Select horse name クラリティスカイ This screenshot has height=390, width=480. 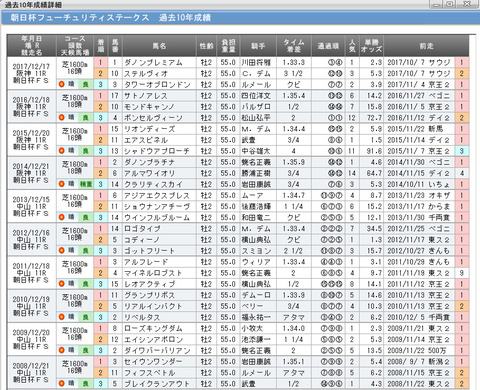tap(153, 184)
